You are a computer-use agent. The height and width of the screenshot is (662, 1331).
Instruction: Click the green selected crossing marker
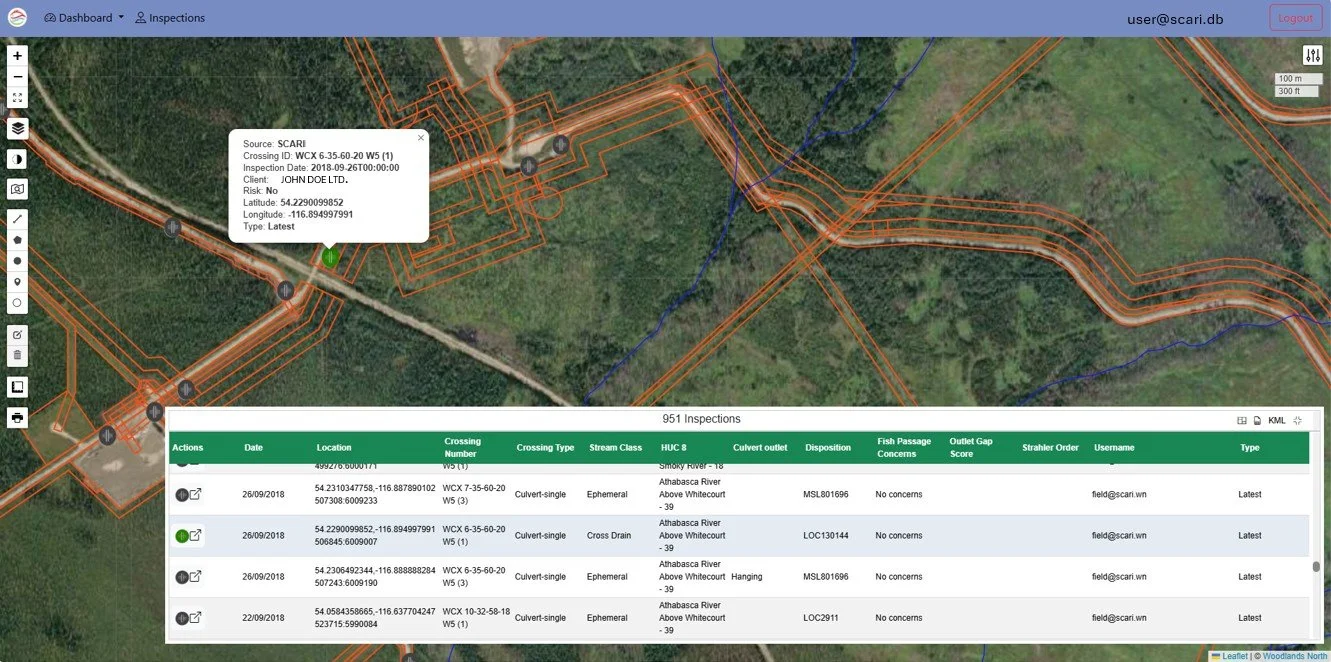(330, 257)
